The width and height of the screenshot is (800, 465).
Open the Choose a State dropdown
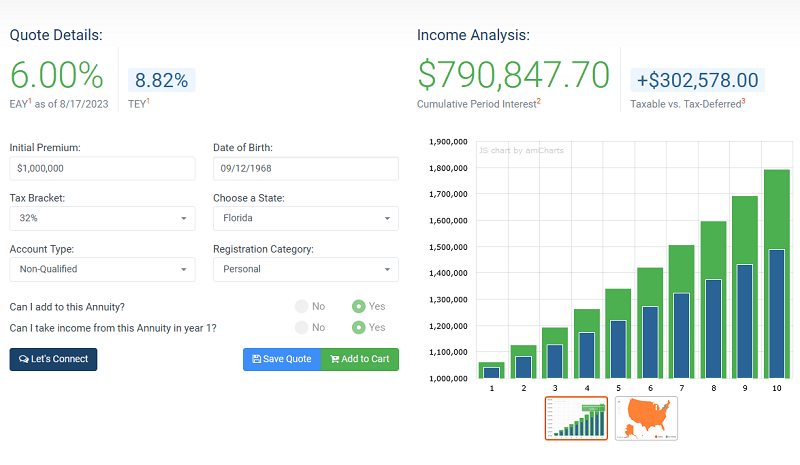pyautogui.click(x=306, y=218)
